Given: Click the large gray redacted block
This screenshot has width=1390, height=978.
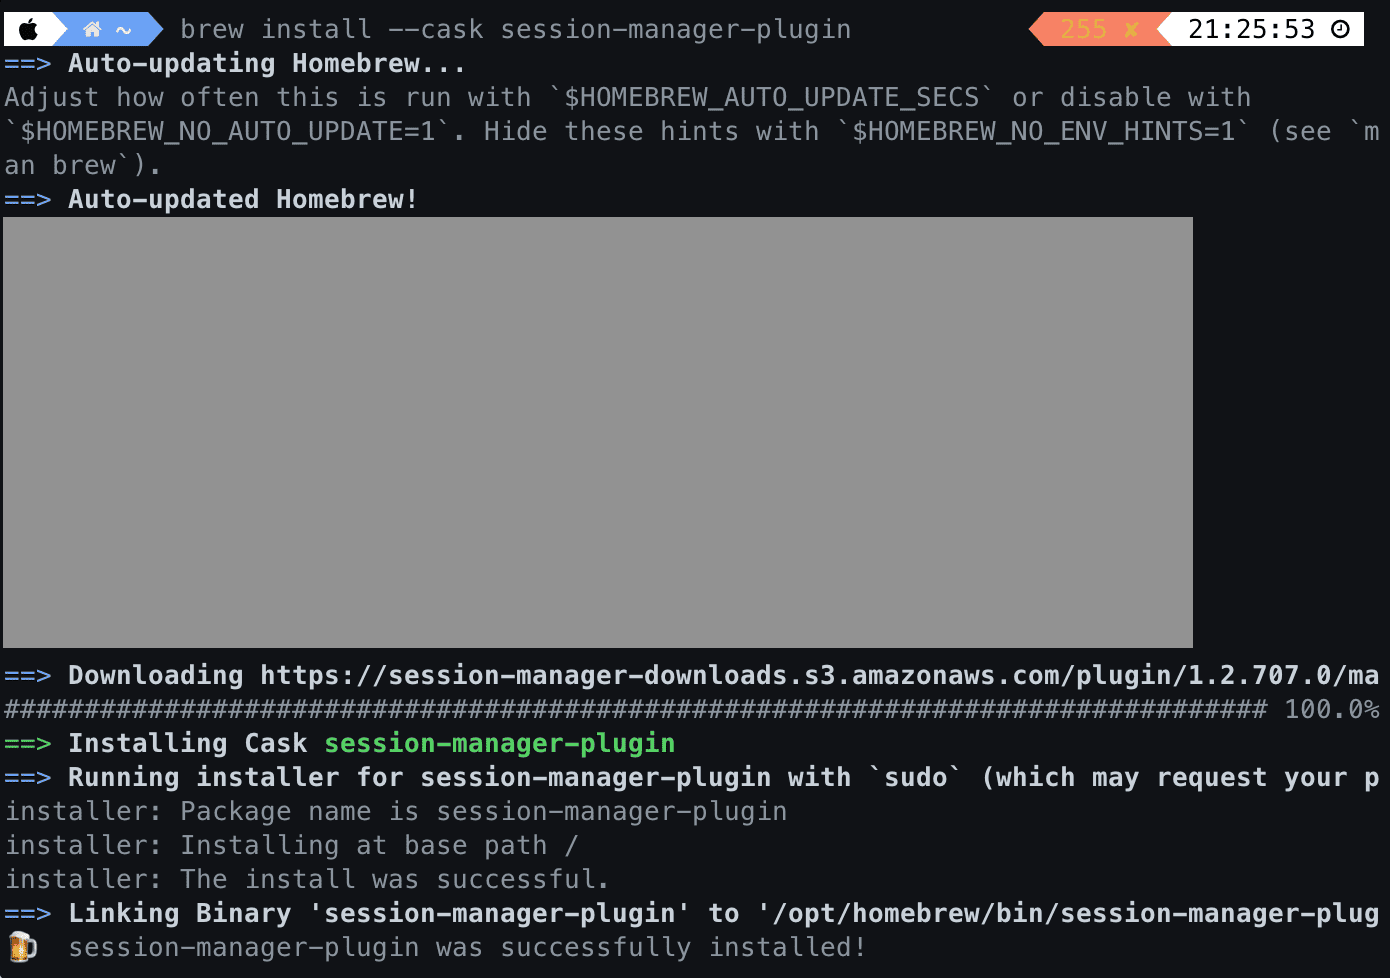Looking at the screenshot, I should [x=598, y=432].
